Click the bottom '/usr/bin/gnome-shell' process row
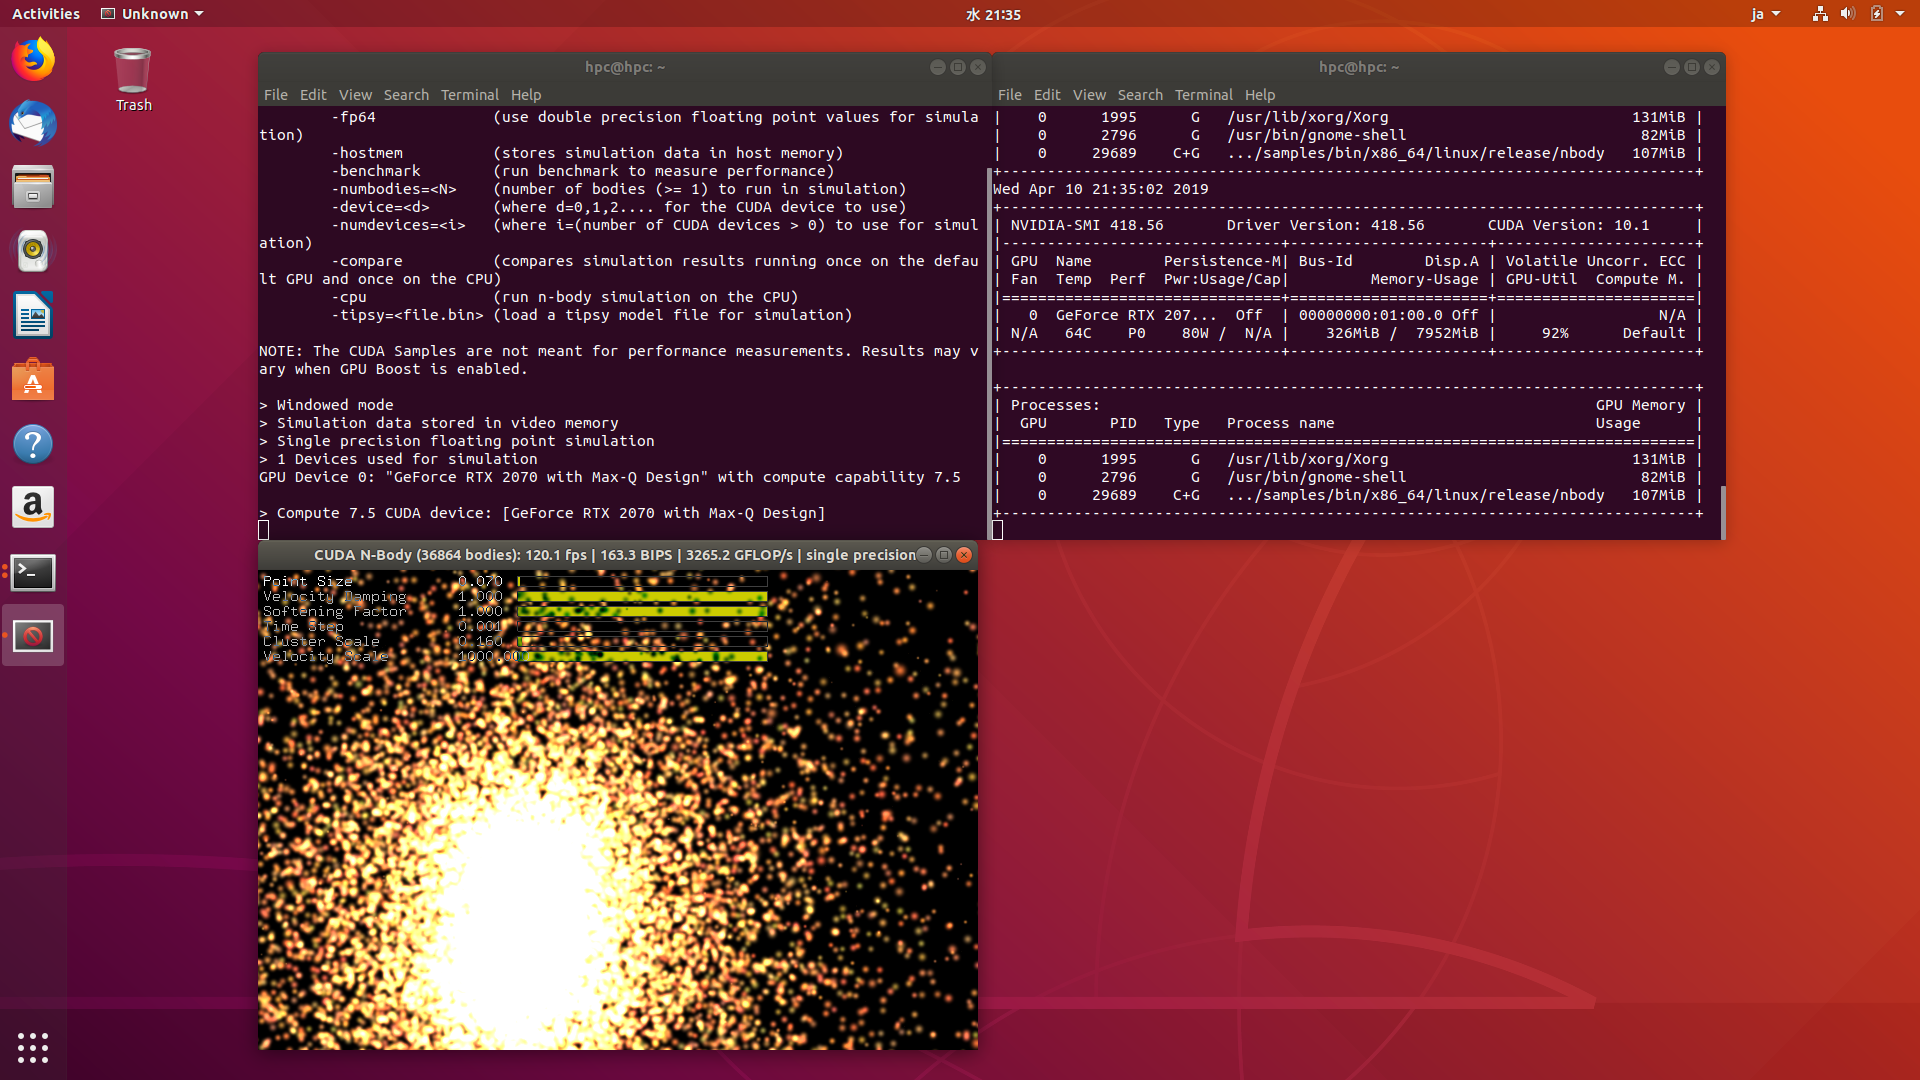Screen dimensions: 1920x1080 coord(1346,477)
